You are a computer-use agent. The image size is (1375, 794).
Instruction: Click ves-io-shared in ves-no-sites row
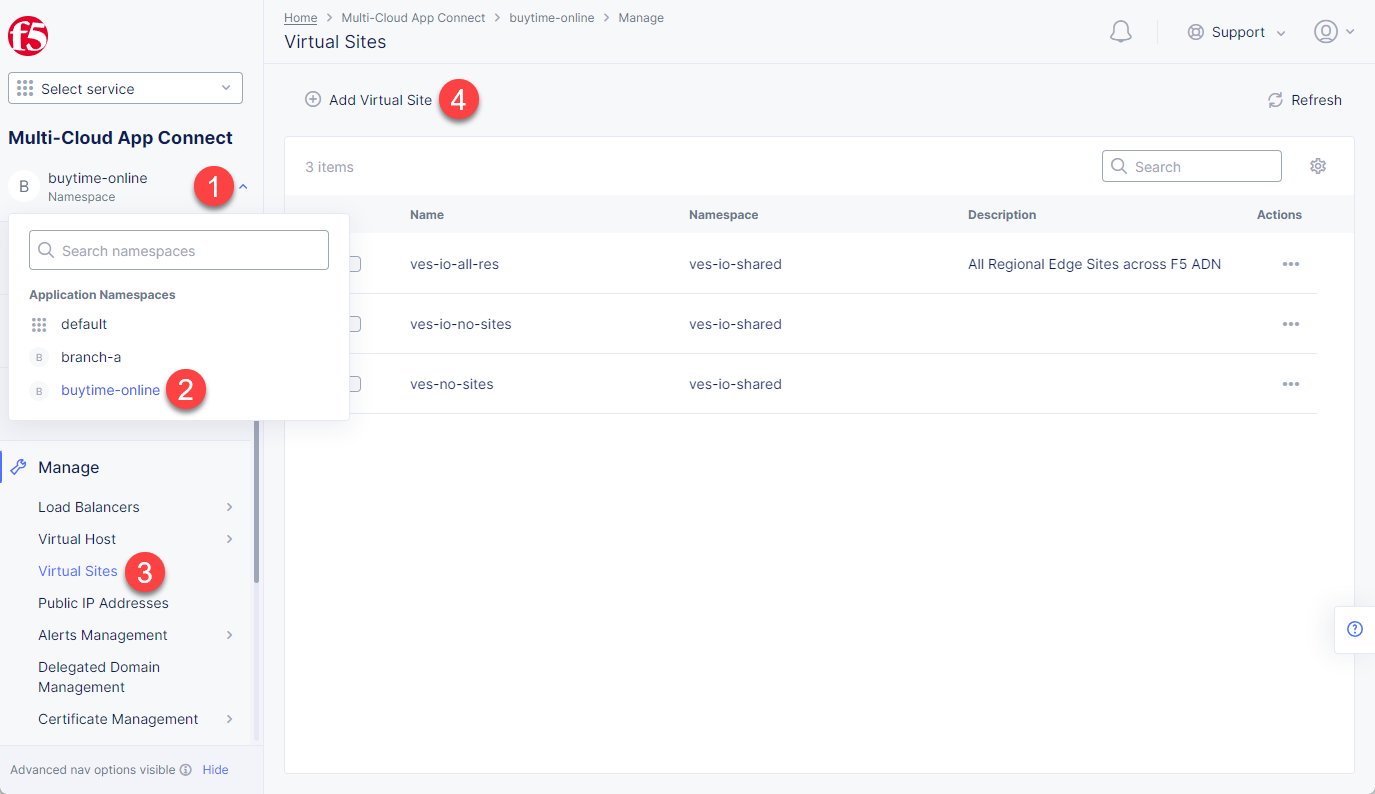735,384
